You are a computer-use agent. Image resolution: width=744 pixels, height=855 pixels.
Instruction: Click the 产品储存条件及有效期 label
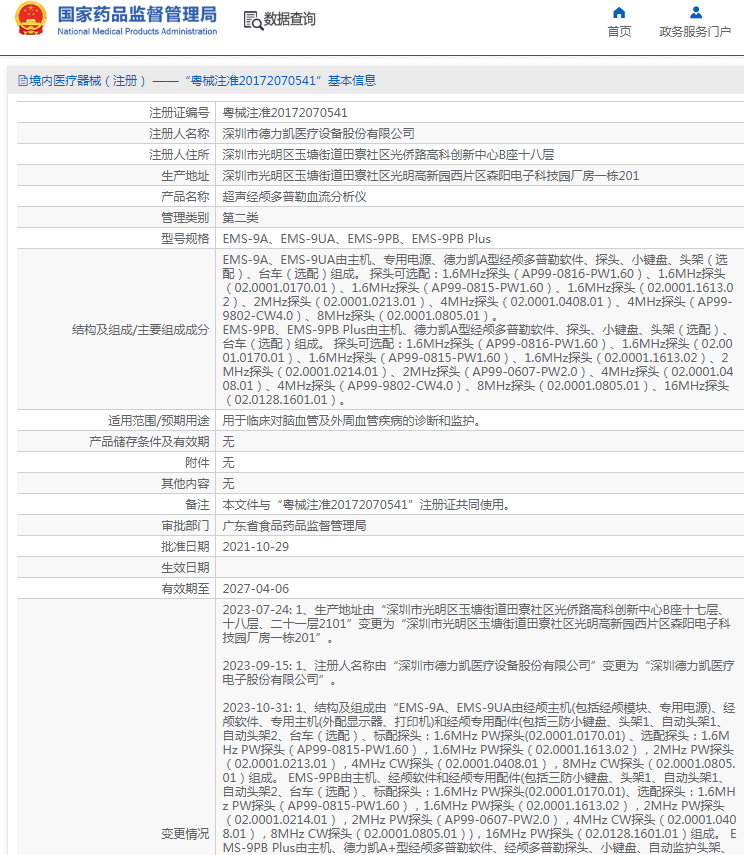click(x=149, y=442)
